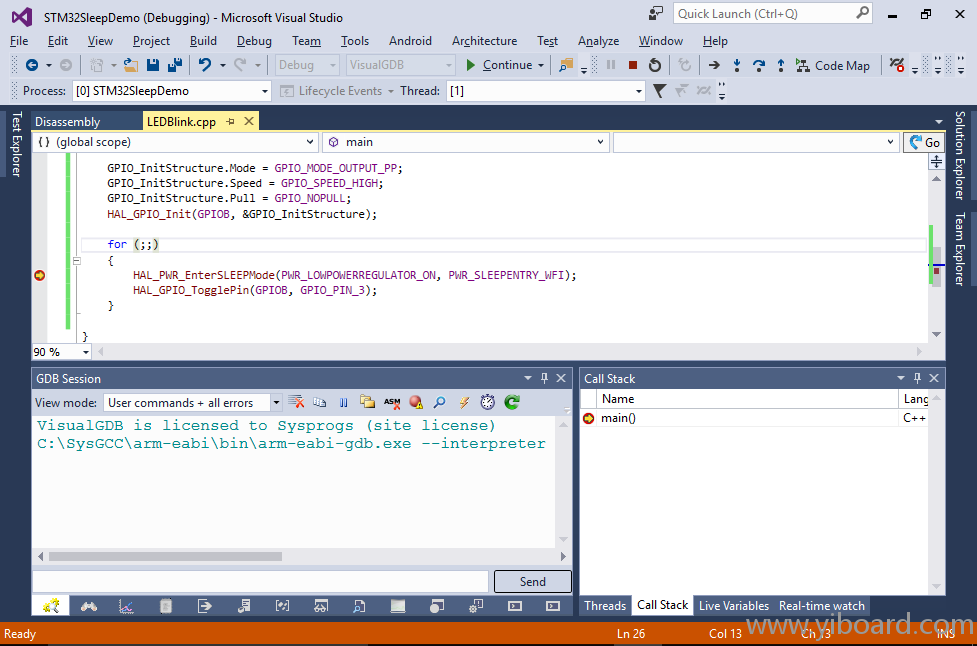Step Out of the current function
Viewport: 977px width, 646px height.
(781, 65)
